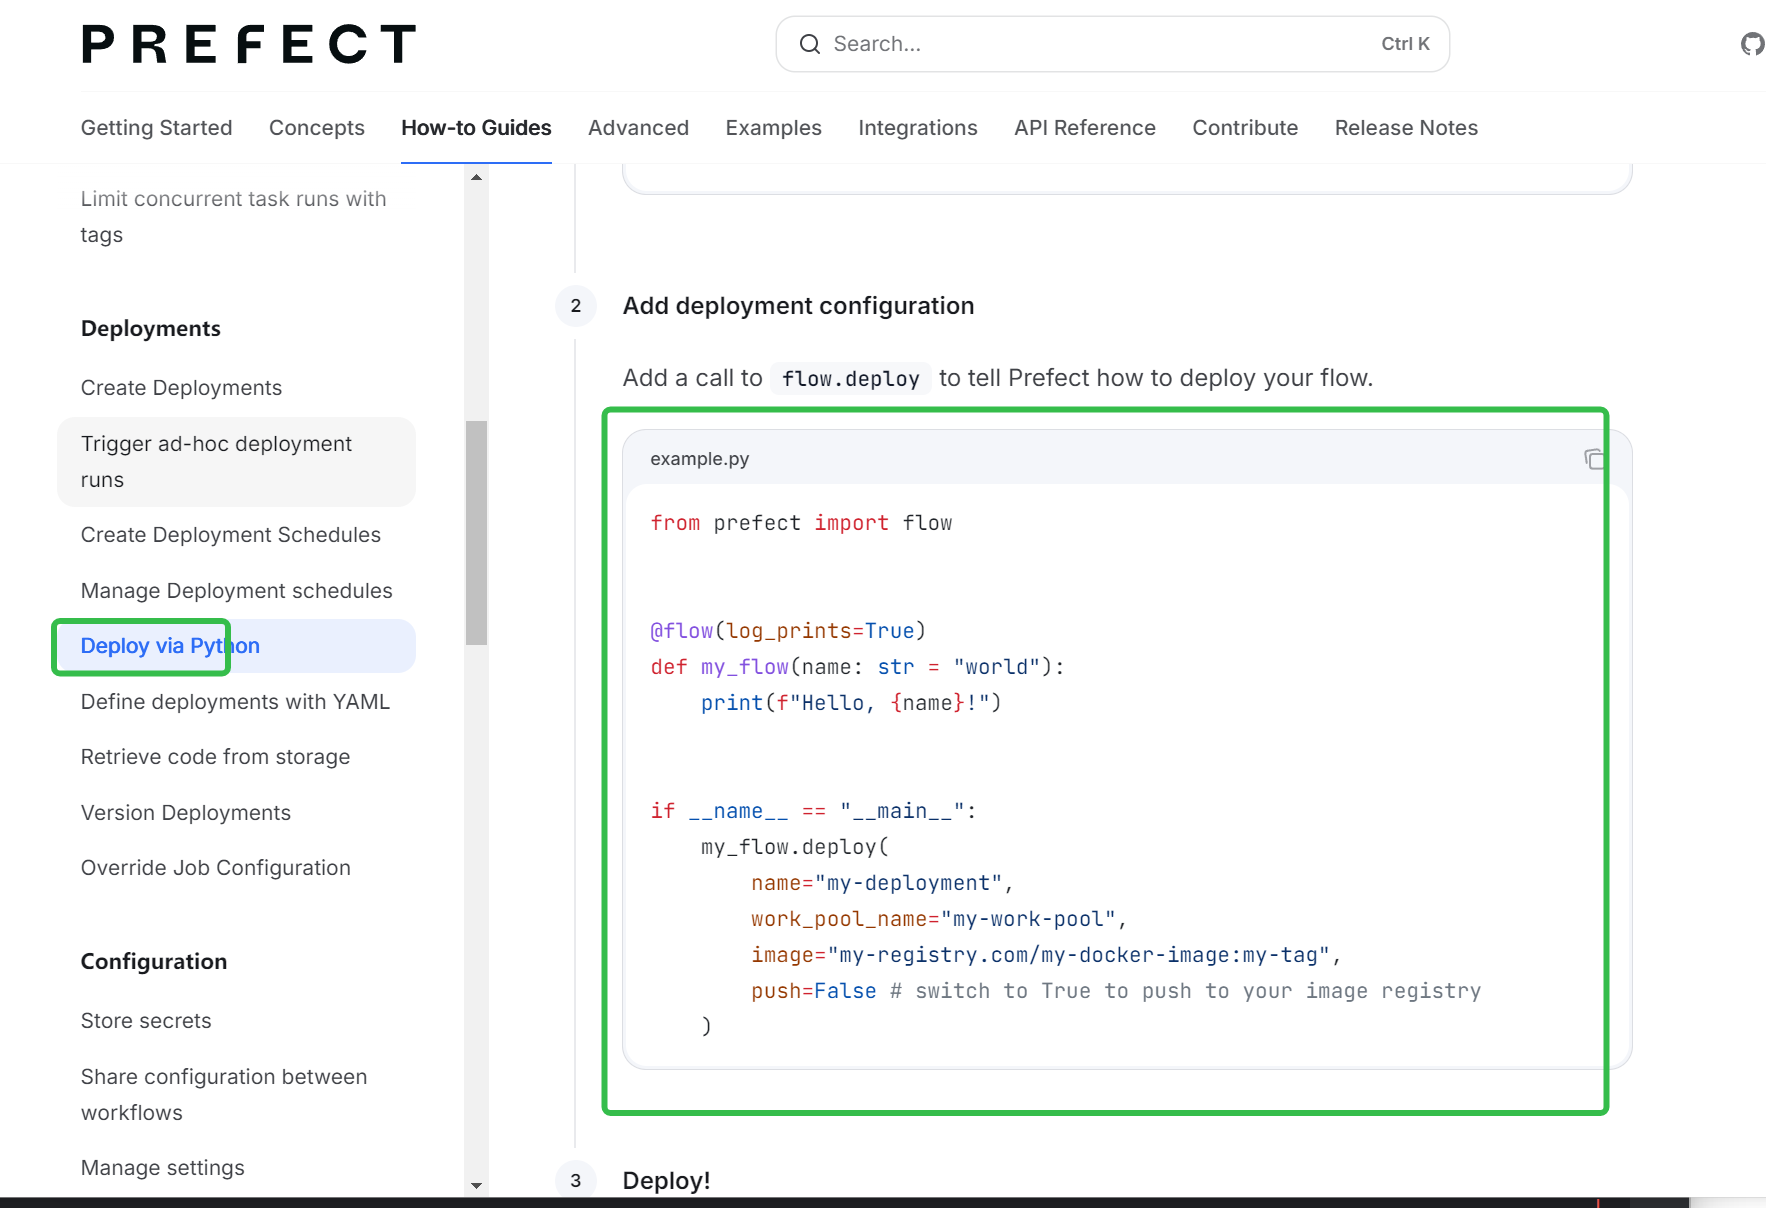Open Create Deployments sidebar link
Image resolution: width=1766 pixels, height=1208 pixels.
181,388
